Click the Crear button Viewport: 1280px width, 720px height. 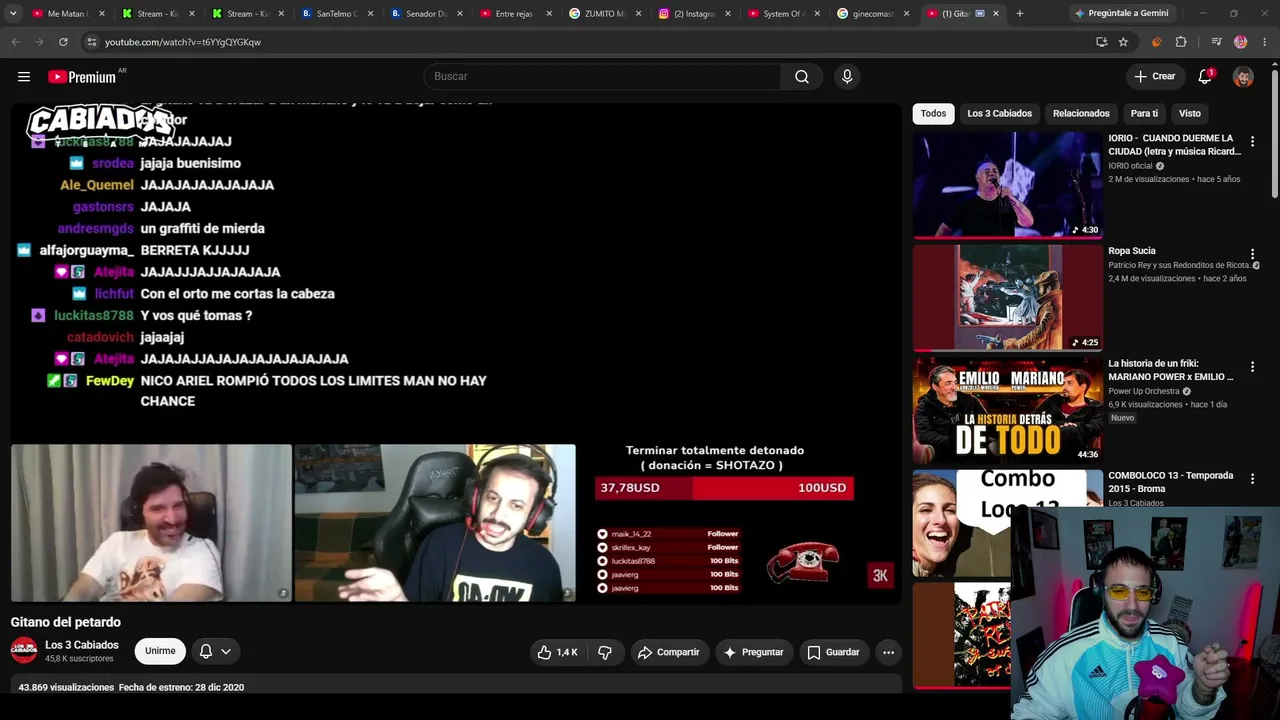[x=1154, y=77]
